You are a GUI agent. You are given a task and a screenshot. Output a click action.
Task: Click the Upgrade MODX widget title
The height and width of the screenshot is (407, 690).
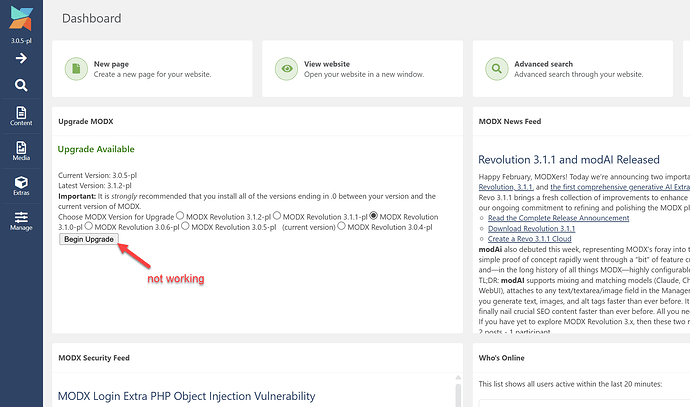click(86, 121)
